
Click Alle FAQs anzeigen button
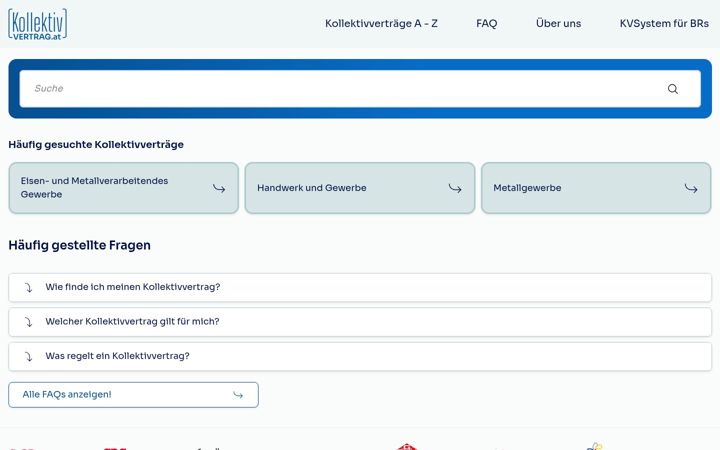[x=134, y=395]
